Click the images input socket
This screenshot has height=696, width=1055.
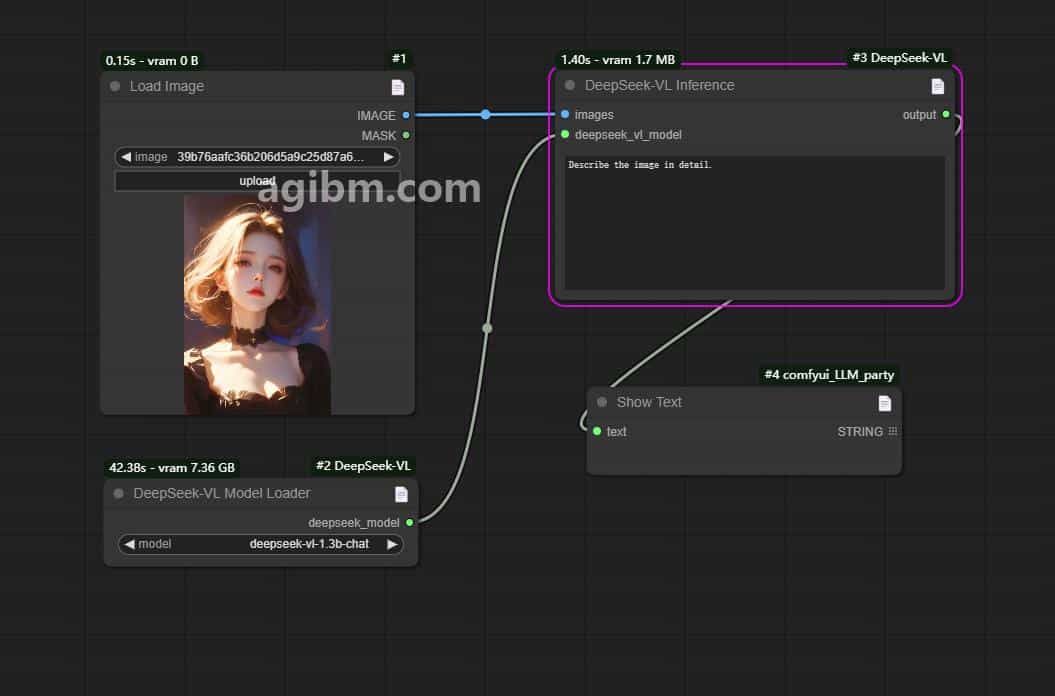(x=565, y=114)
